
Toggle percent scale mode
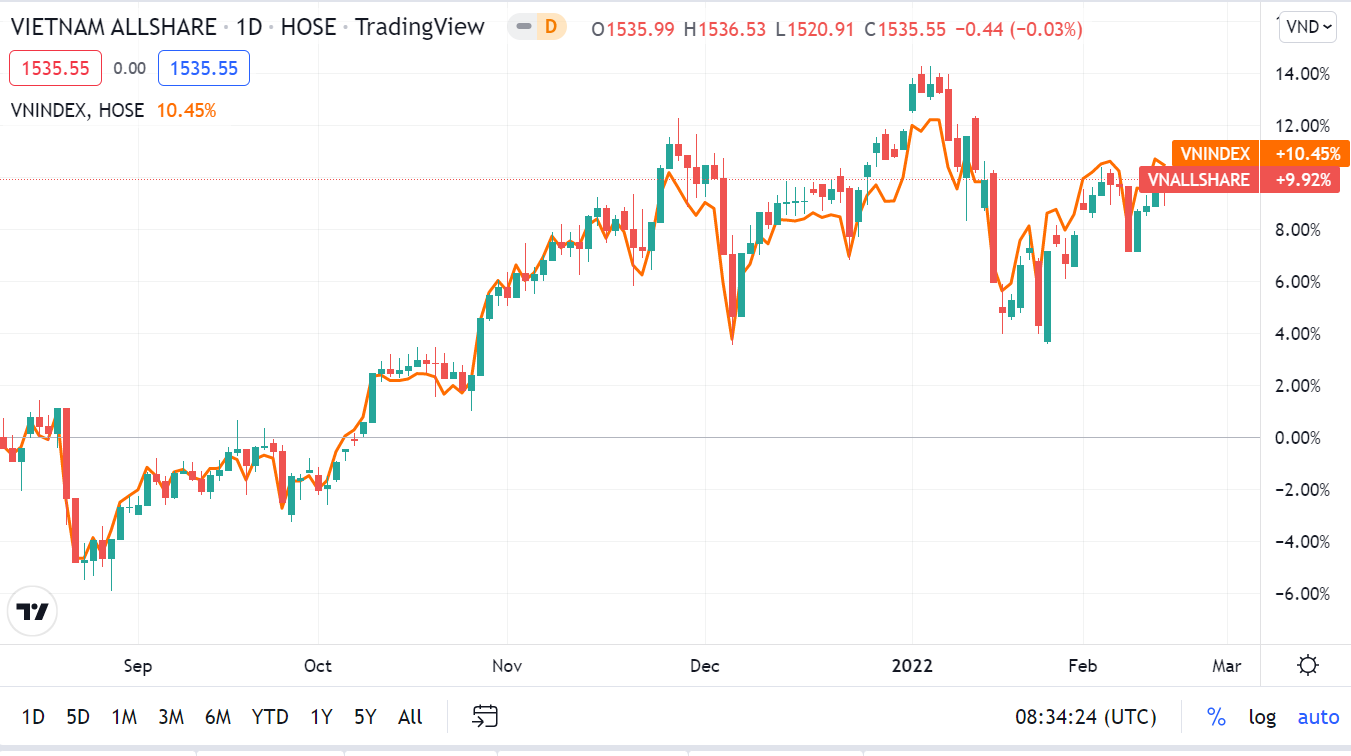[1216, 716]
